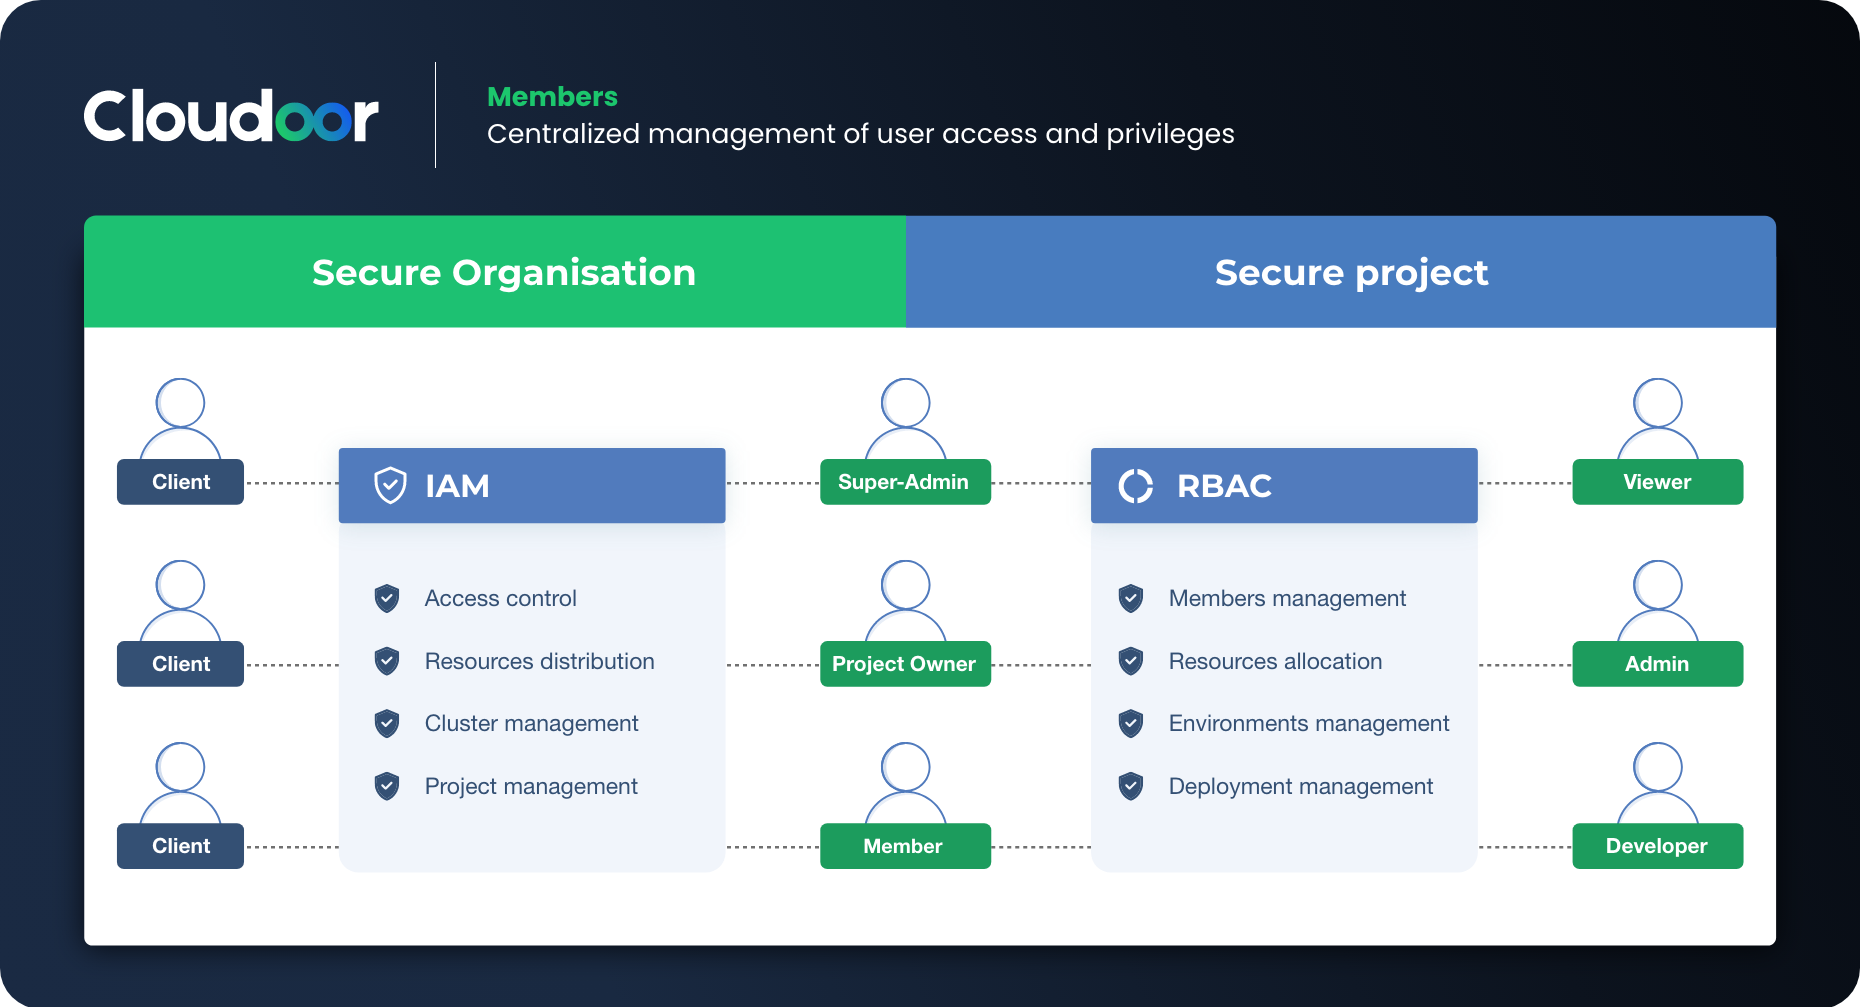Click the user avatar above Super-Admin
This screenshot has height=1007, width=1860.
pos(905,419)
